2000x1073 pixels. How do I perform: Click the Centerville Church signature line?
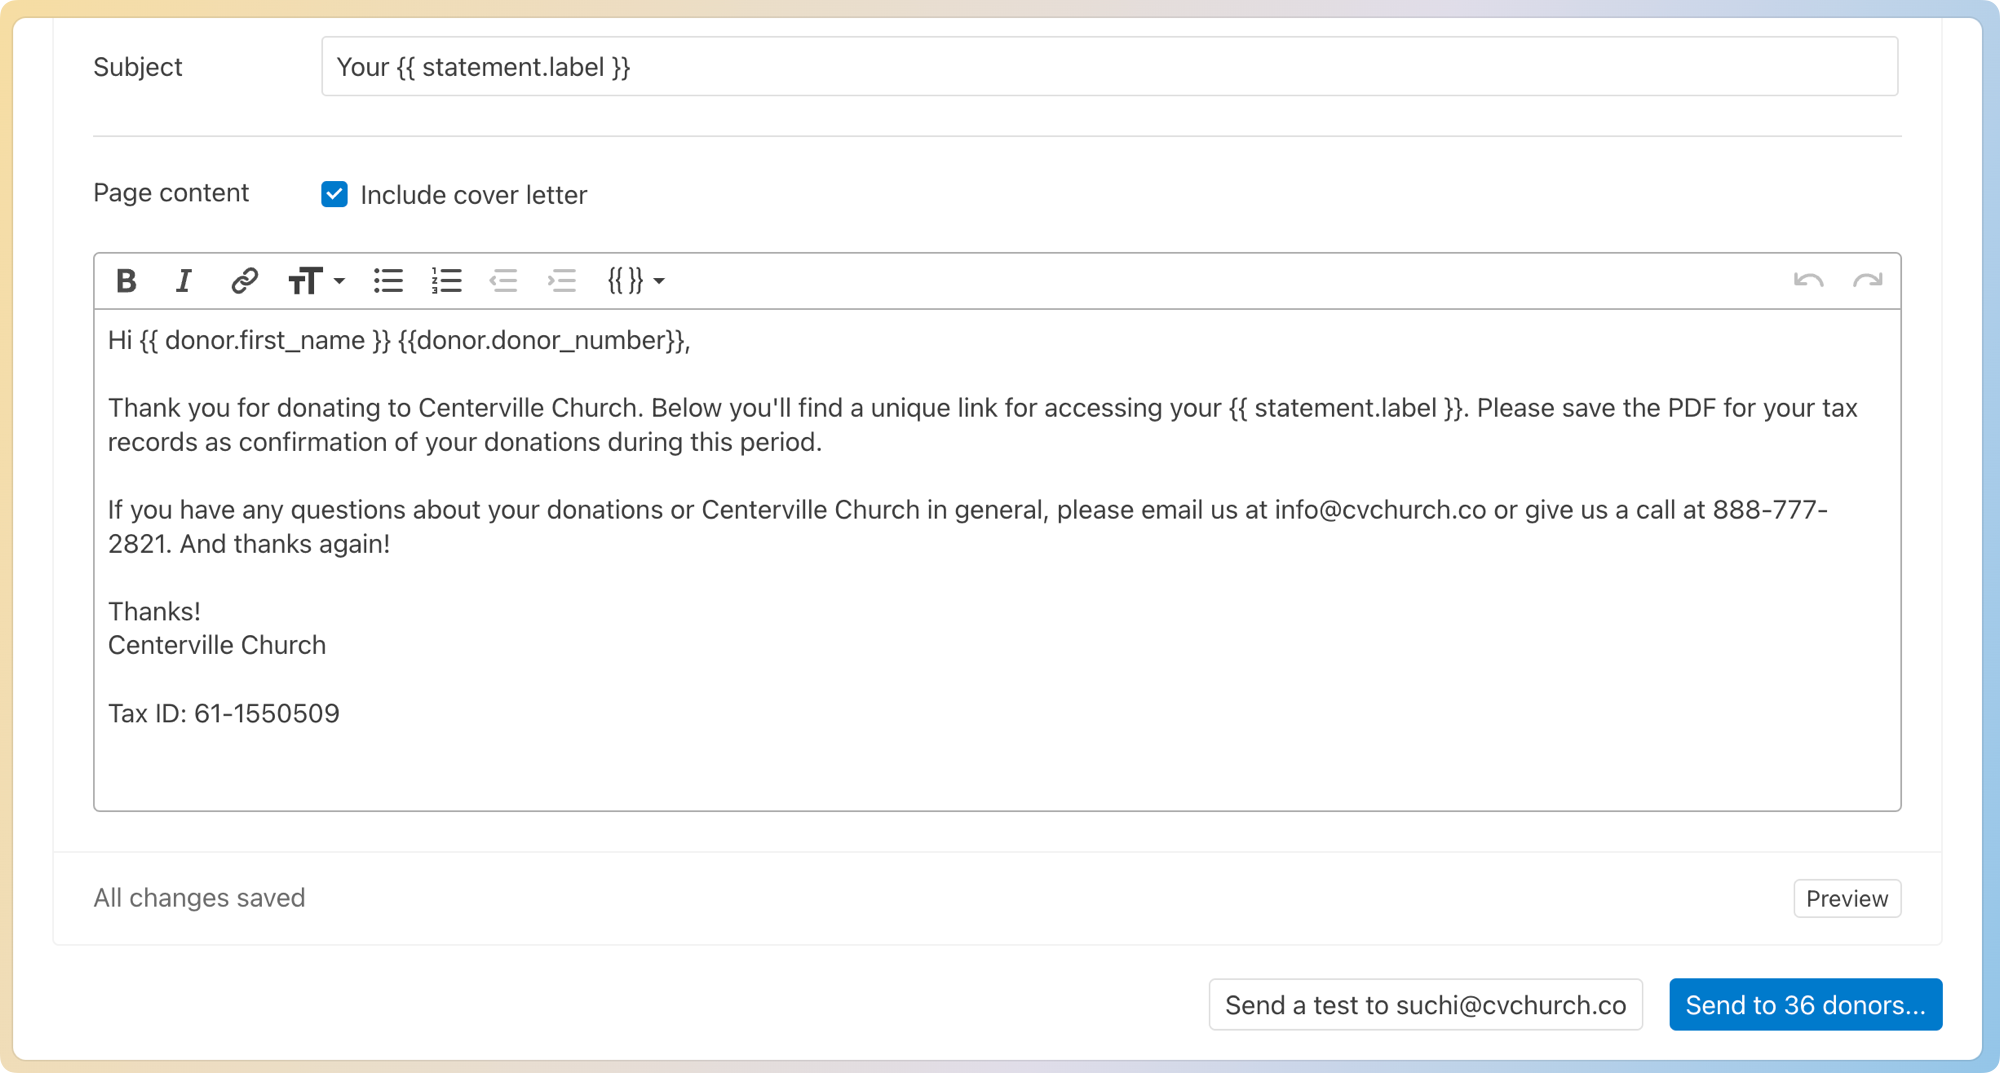point(217,645)
